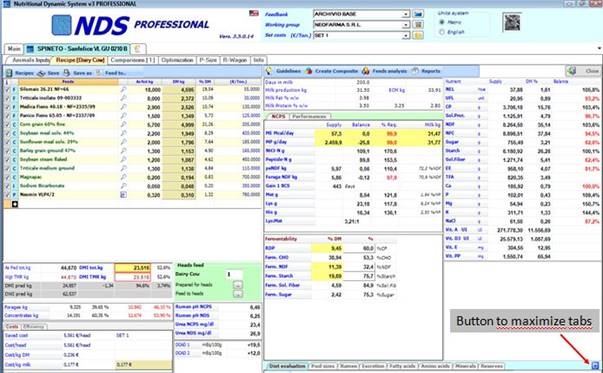Open the P-Size tab
The image size is (603, 373).
208,60
